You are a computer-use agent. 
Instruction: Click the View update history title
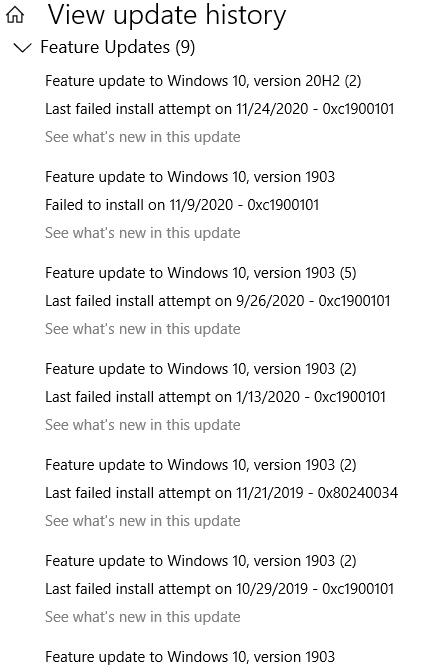[x=167, y=15]
